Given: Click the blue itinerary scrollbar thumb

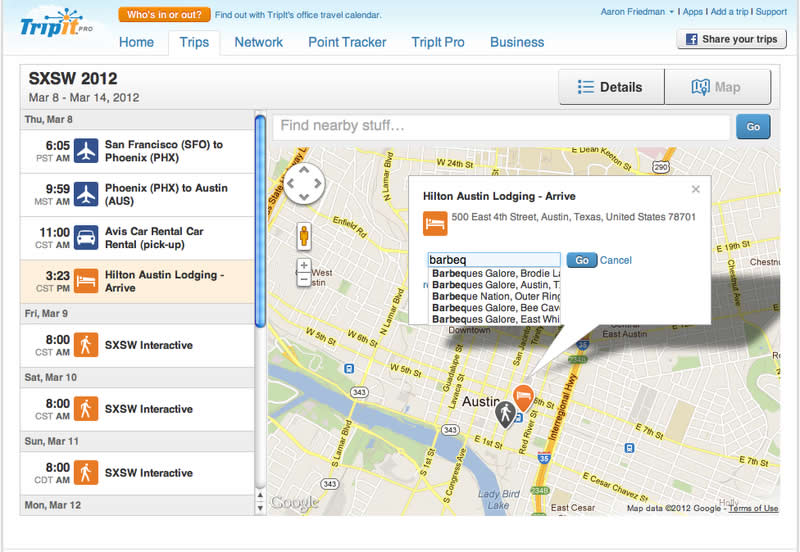Looking at the screenshot, I should (x=260, y=221).
